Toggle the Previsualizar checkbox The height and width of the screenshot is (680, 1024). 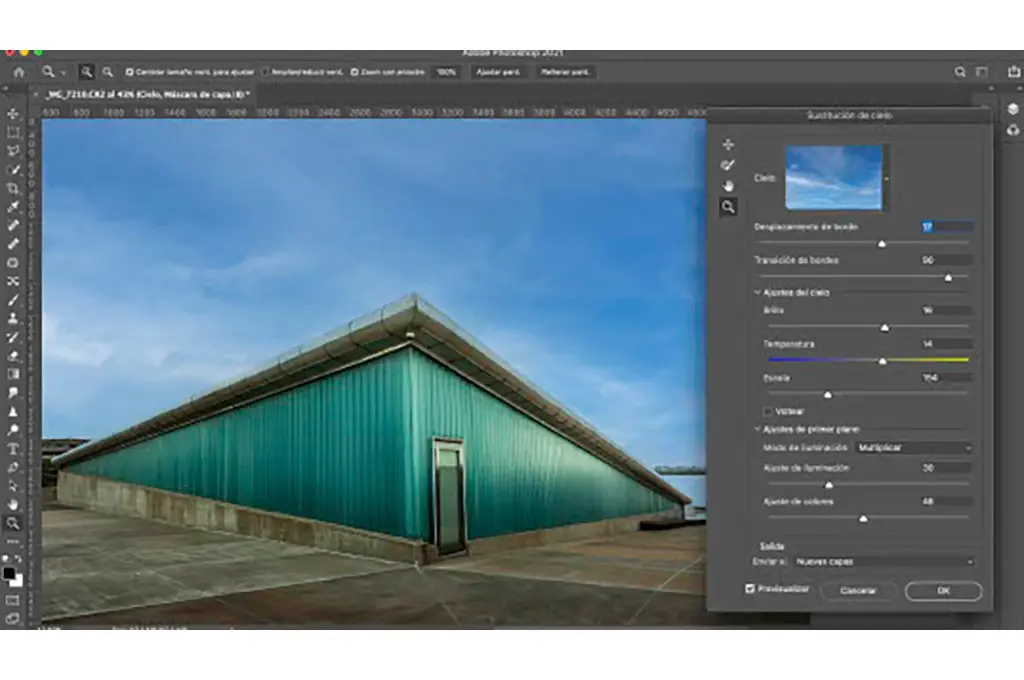click(750, 589)
